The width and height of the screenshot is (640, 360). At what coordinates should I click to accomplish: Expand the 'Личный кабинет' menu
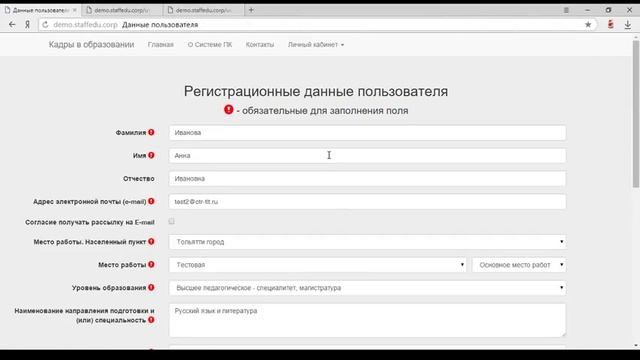(316, 44)
